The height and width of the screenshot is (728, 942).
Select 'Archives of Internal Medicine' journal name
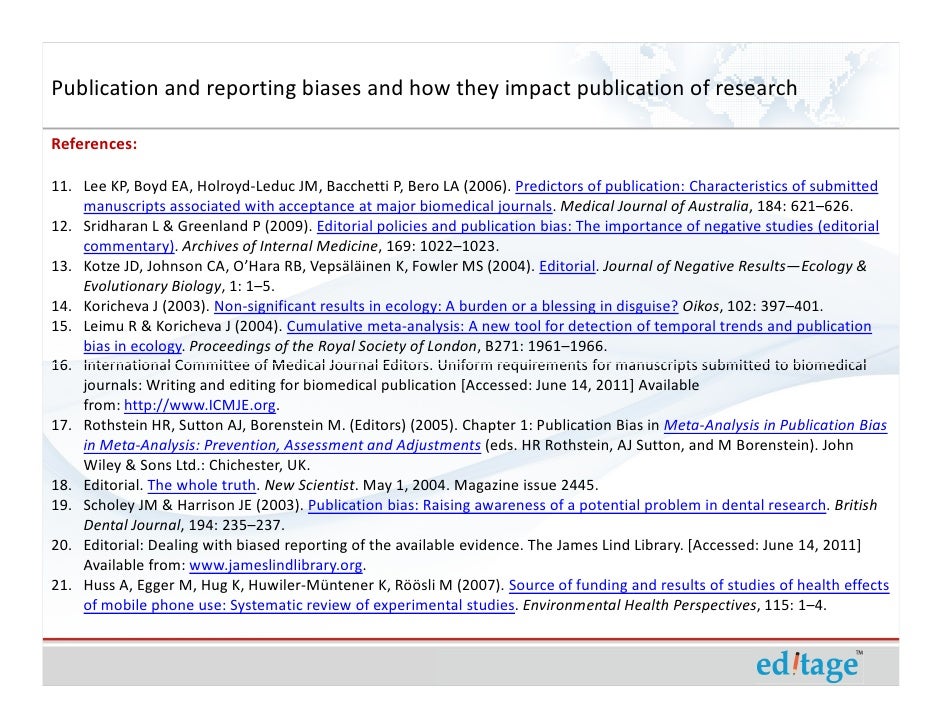point(280,246)
